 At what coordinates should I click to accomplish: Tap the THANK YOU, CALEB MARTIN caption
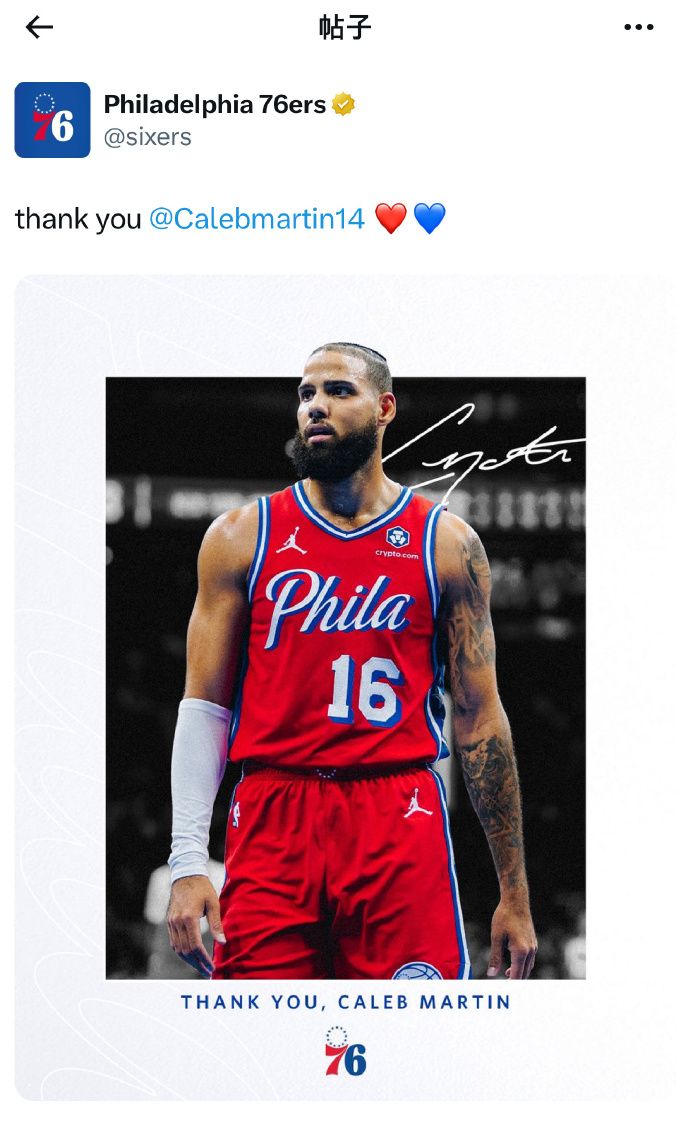(x=345, y=1002)
